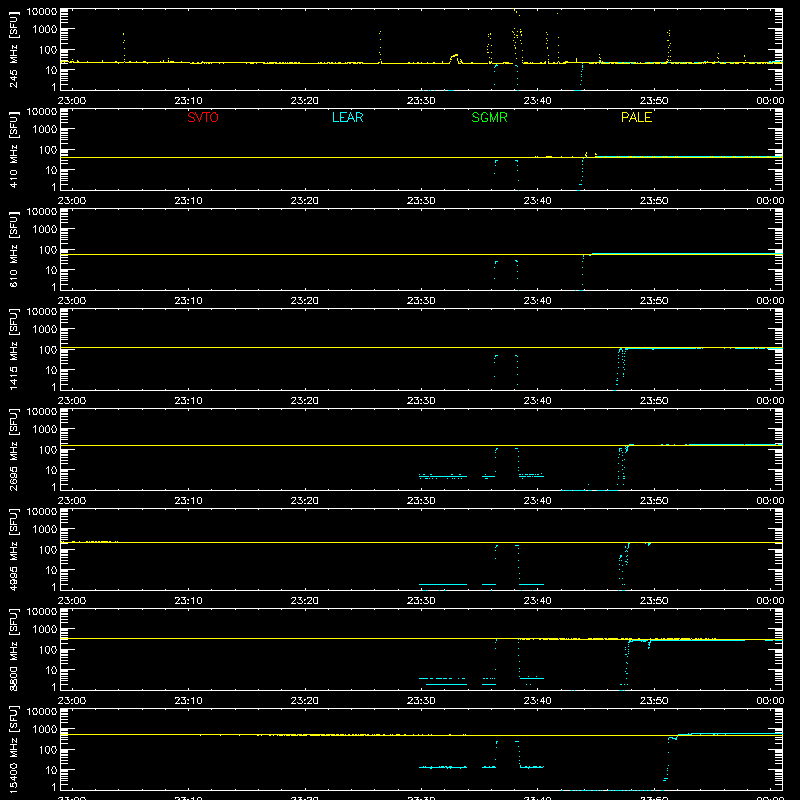Click 23:40 tick label under 4995 MHz plot
Image resolution: width=800 pixels, height=800 pixels.
(537, 601)
